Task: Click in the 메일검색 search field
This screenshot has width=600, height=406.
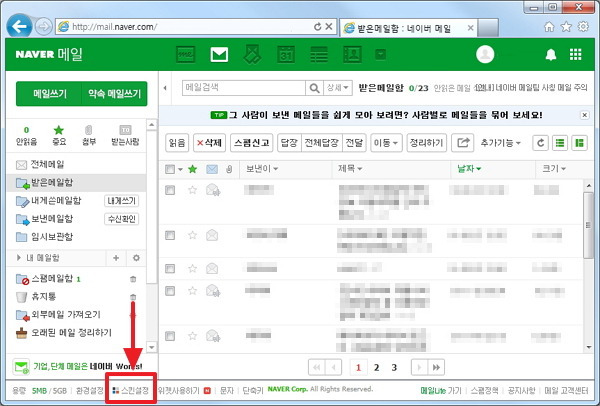Action: [244, 88]
